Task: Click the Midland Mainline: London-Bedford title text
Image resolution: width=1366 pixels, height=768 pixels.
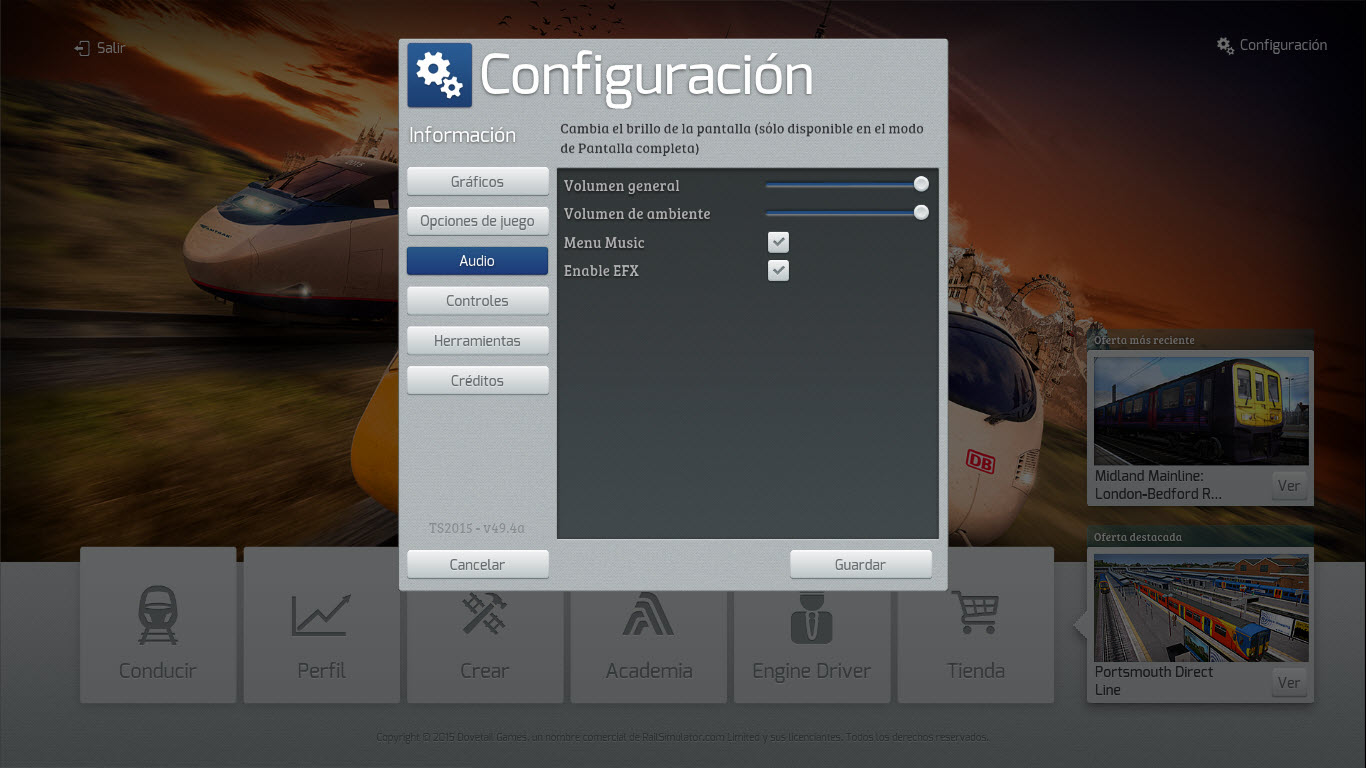Action: tap(1158, 485)
